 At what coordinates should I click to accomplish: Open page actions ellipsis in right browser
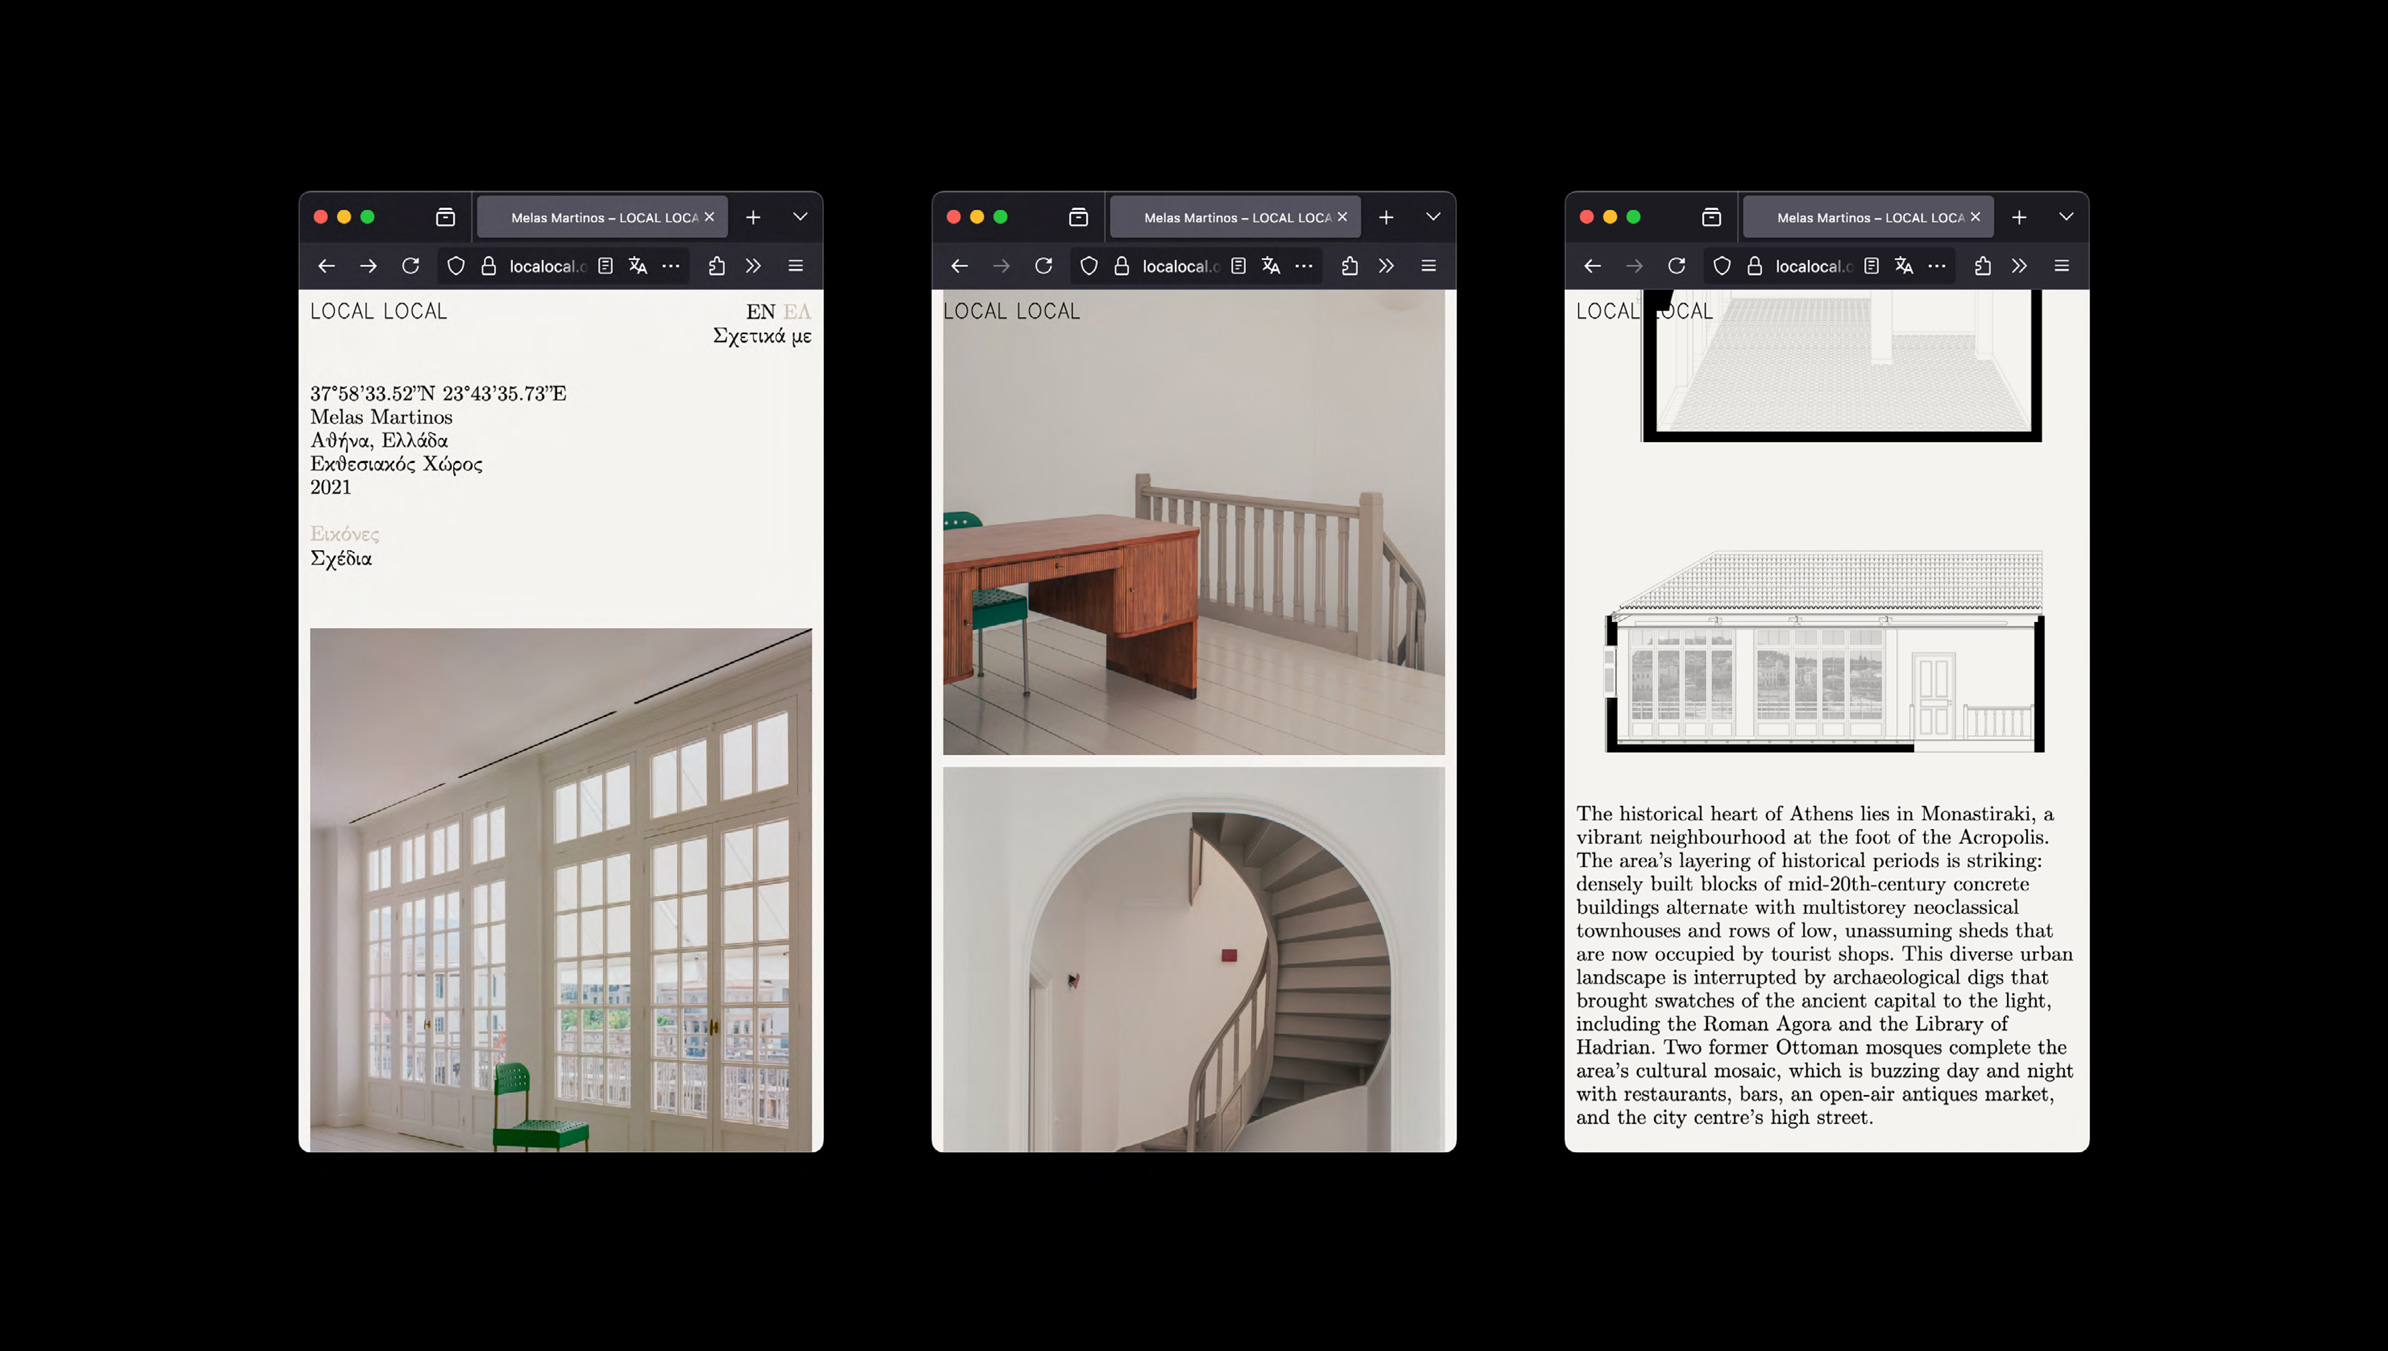click(1937, 266)
